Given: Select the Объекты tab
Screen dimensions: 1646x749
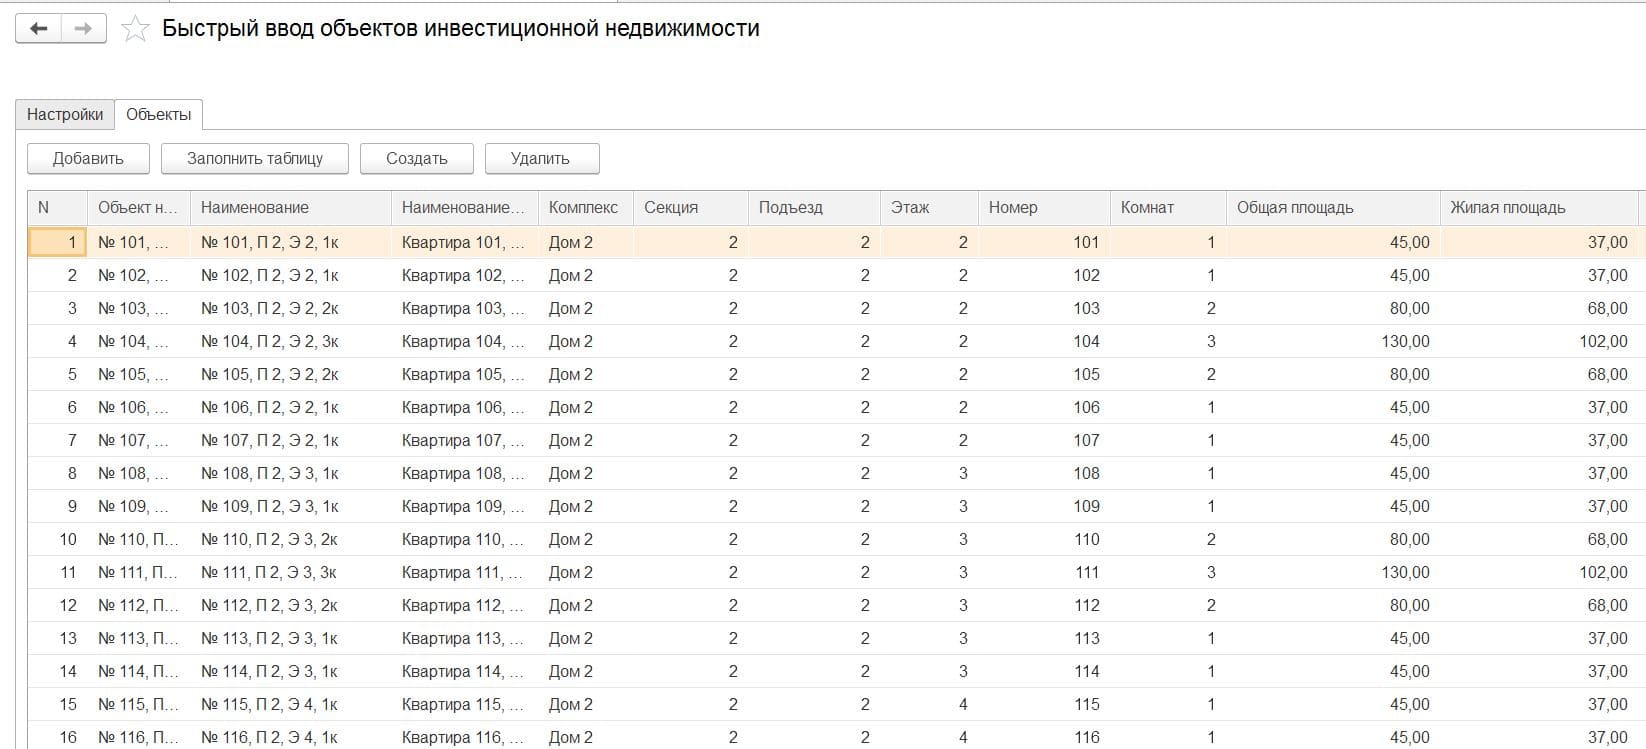Looking at the screenshot, I should pos(159,115).
